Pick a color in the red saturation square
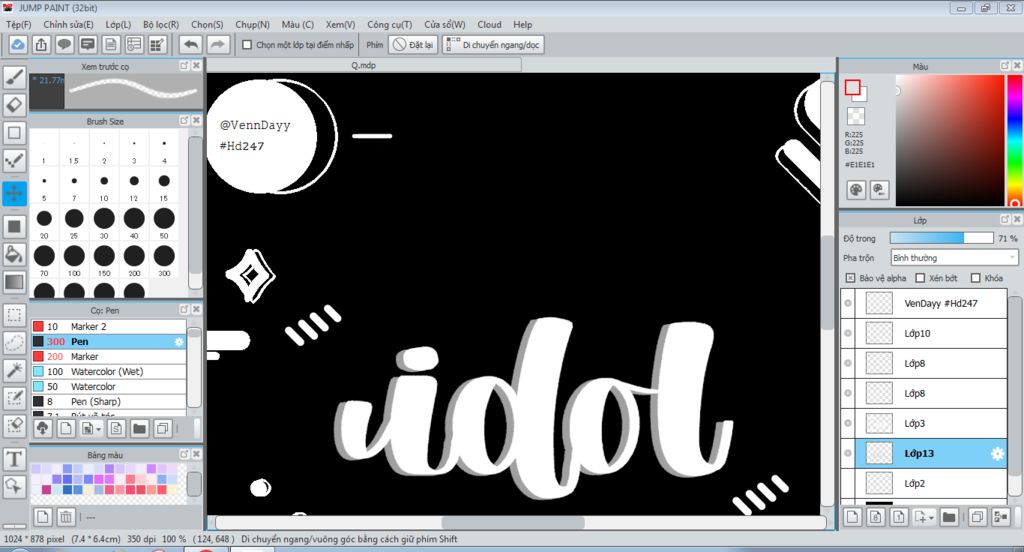 [x=949, y=140]
